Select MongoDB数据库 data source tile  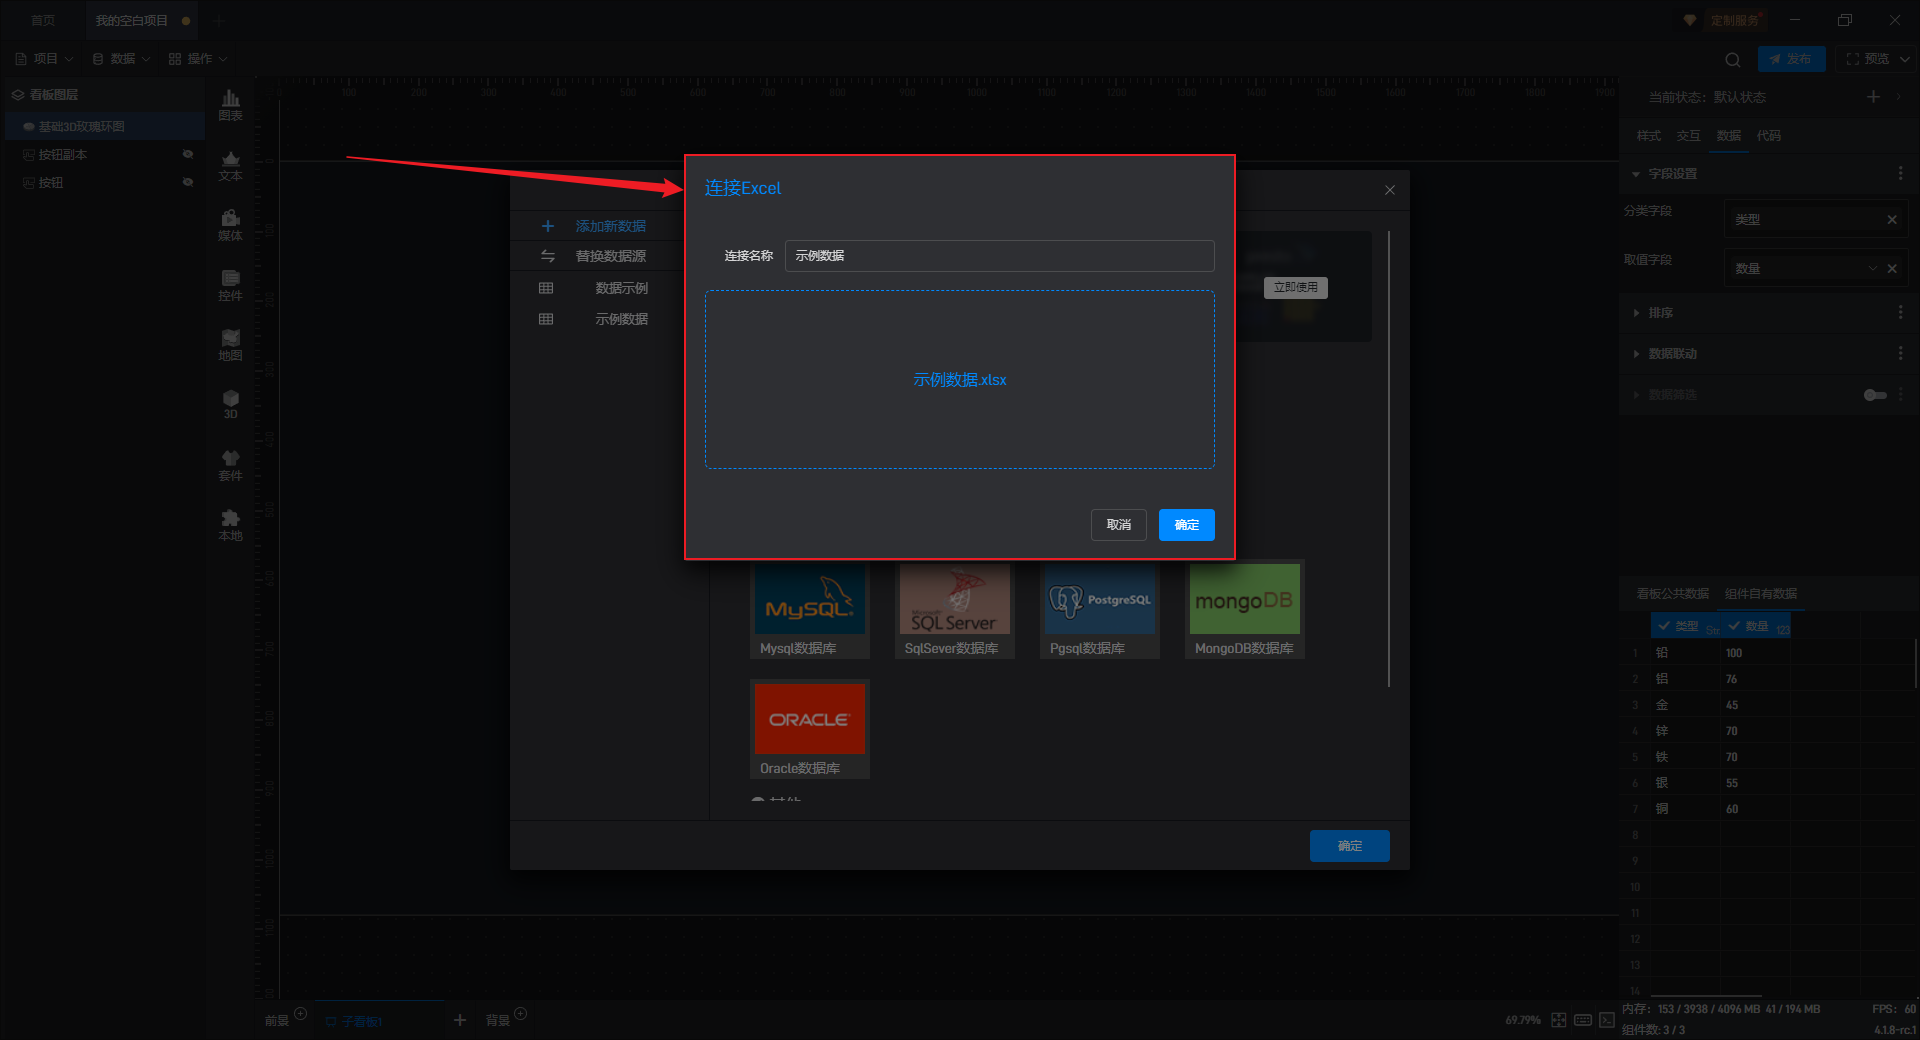tap(1245, 609)
